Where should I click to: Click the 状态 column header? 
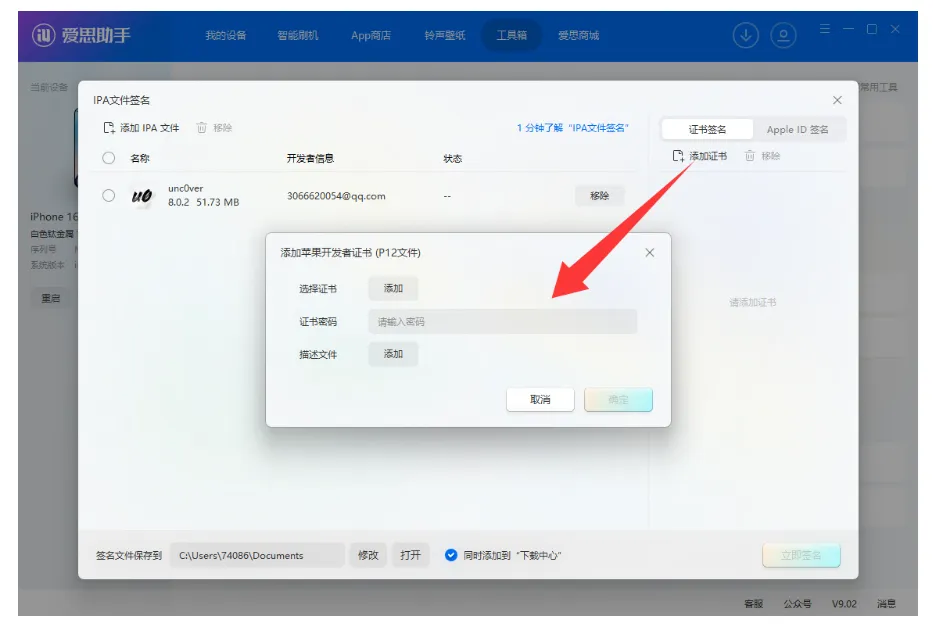click(x=453, y=158)
